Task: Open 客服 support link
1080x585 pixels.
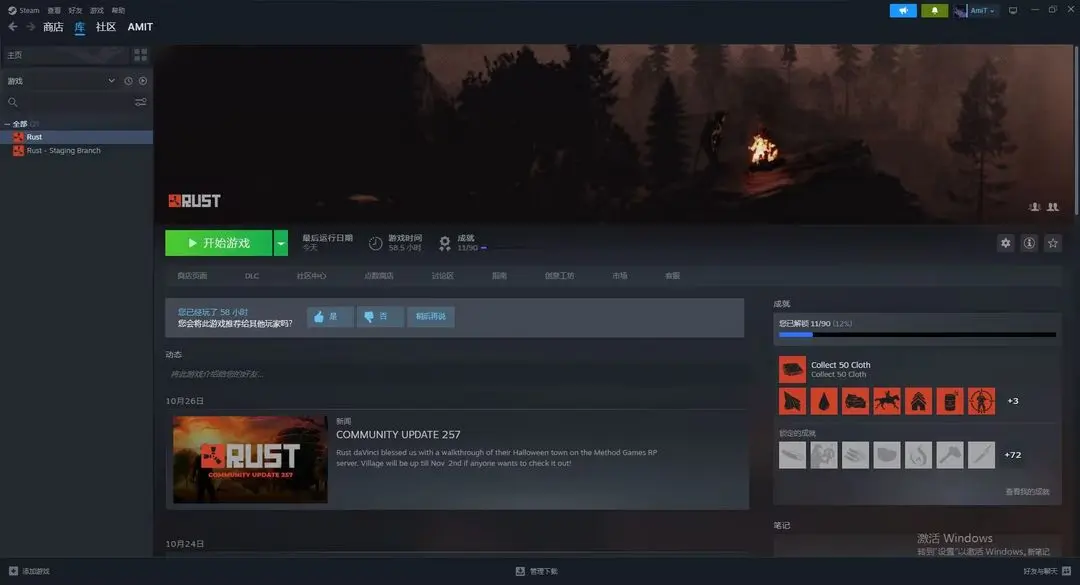Action: (x=672, y=276)
